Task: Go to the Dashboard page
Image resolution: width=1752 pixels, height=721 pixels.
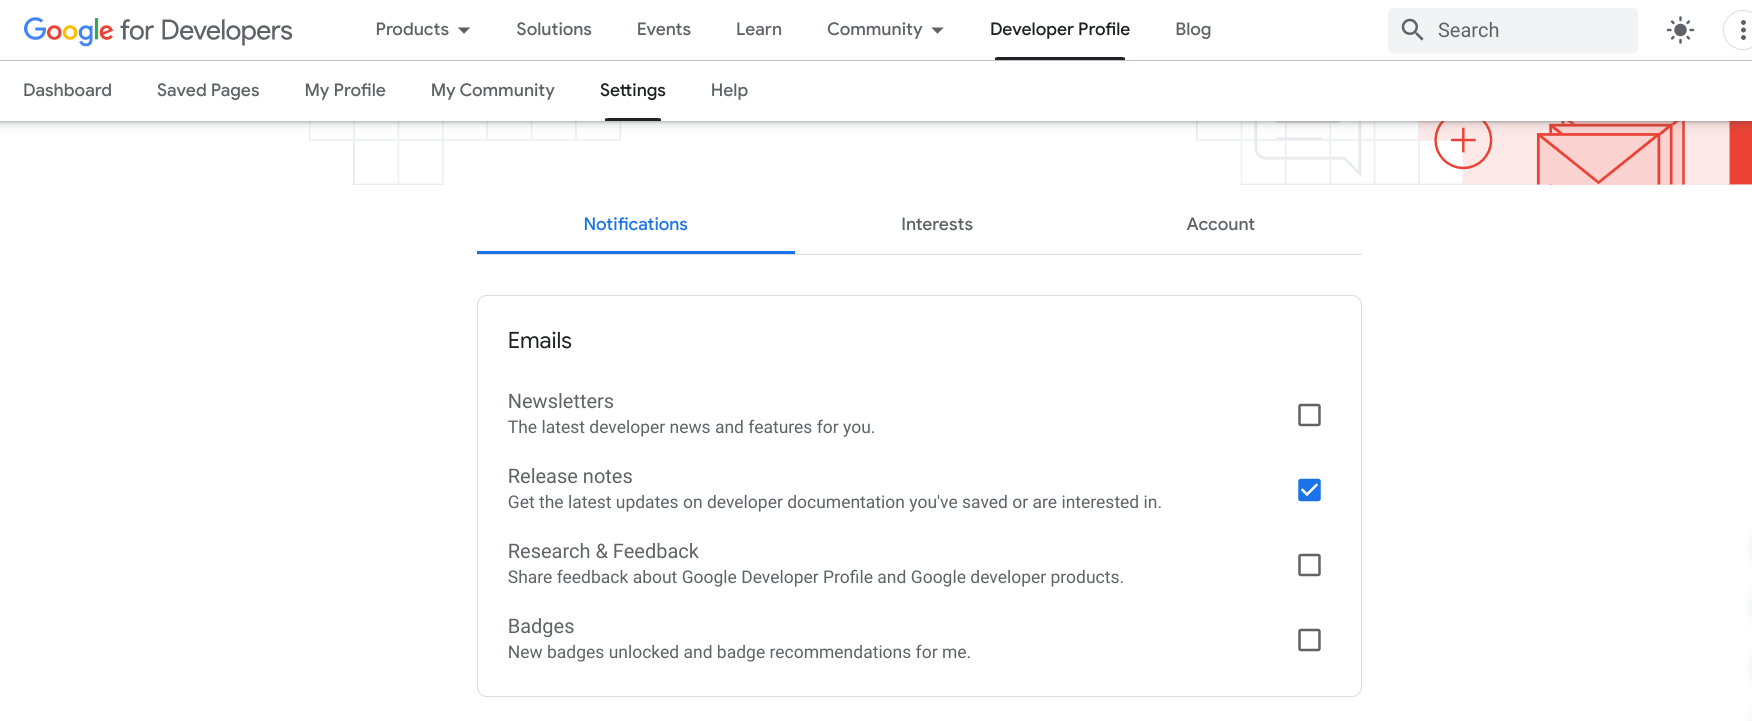Action: (x=67, y=90)
